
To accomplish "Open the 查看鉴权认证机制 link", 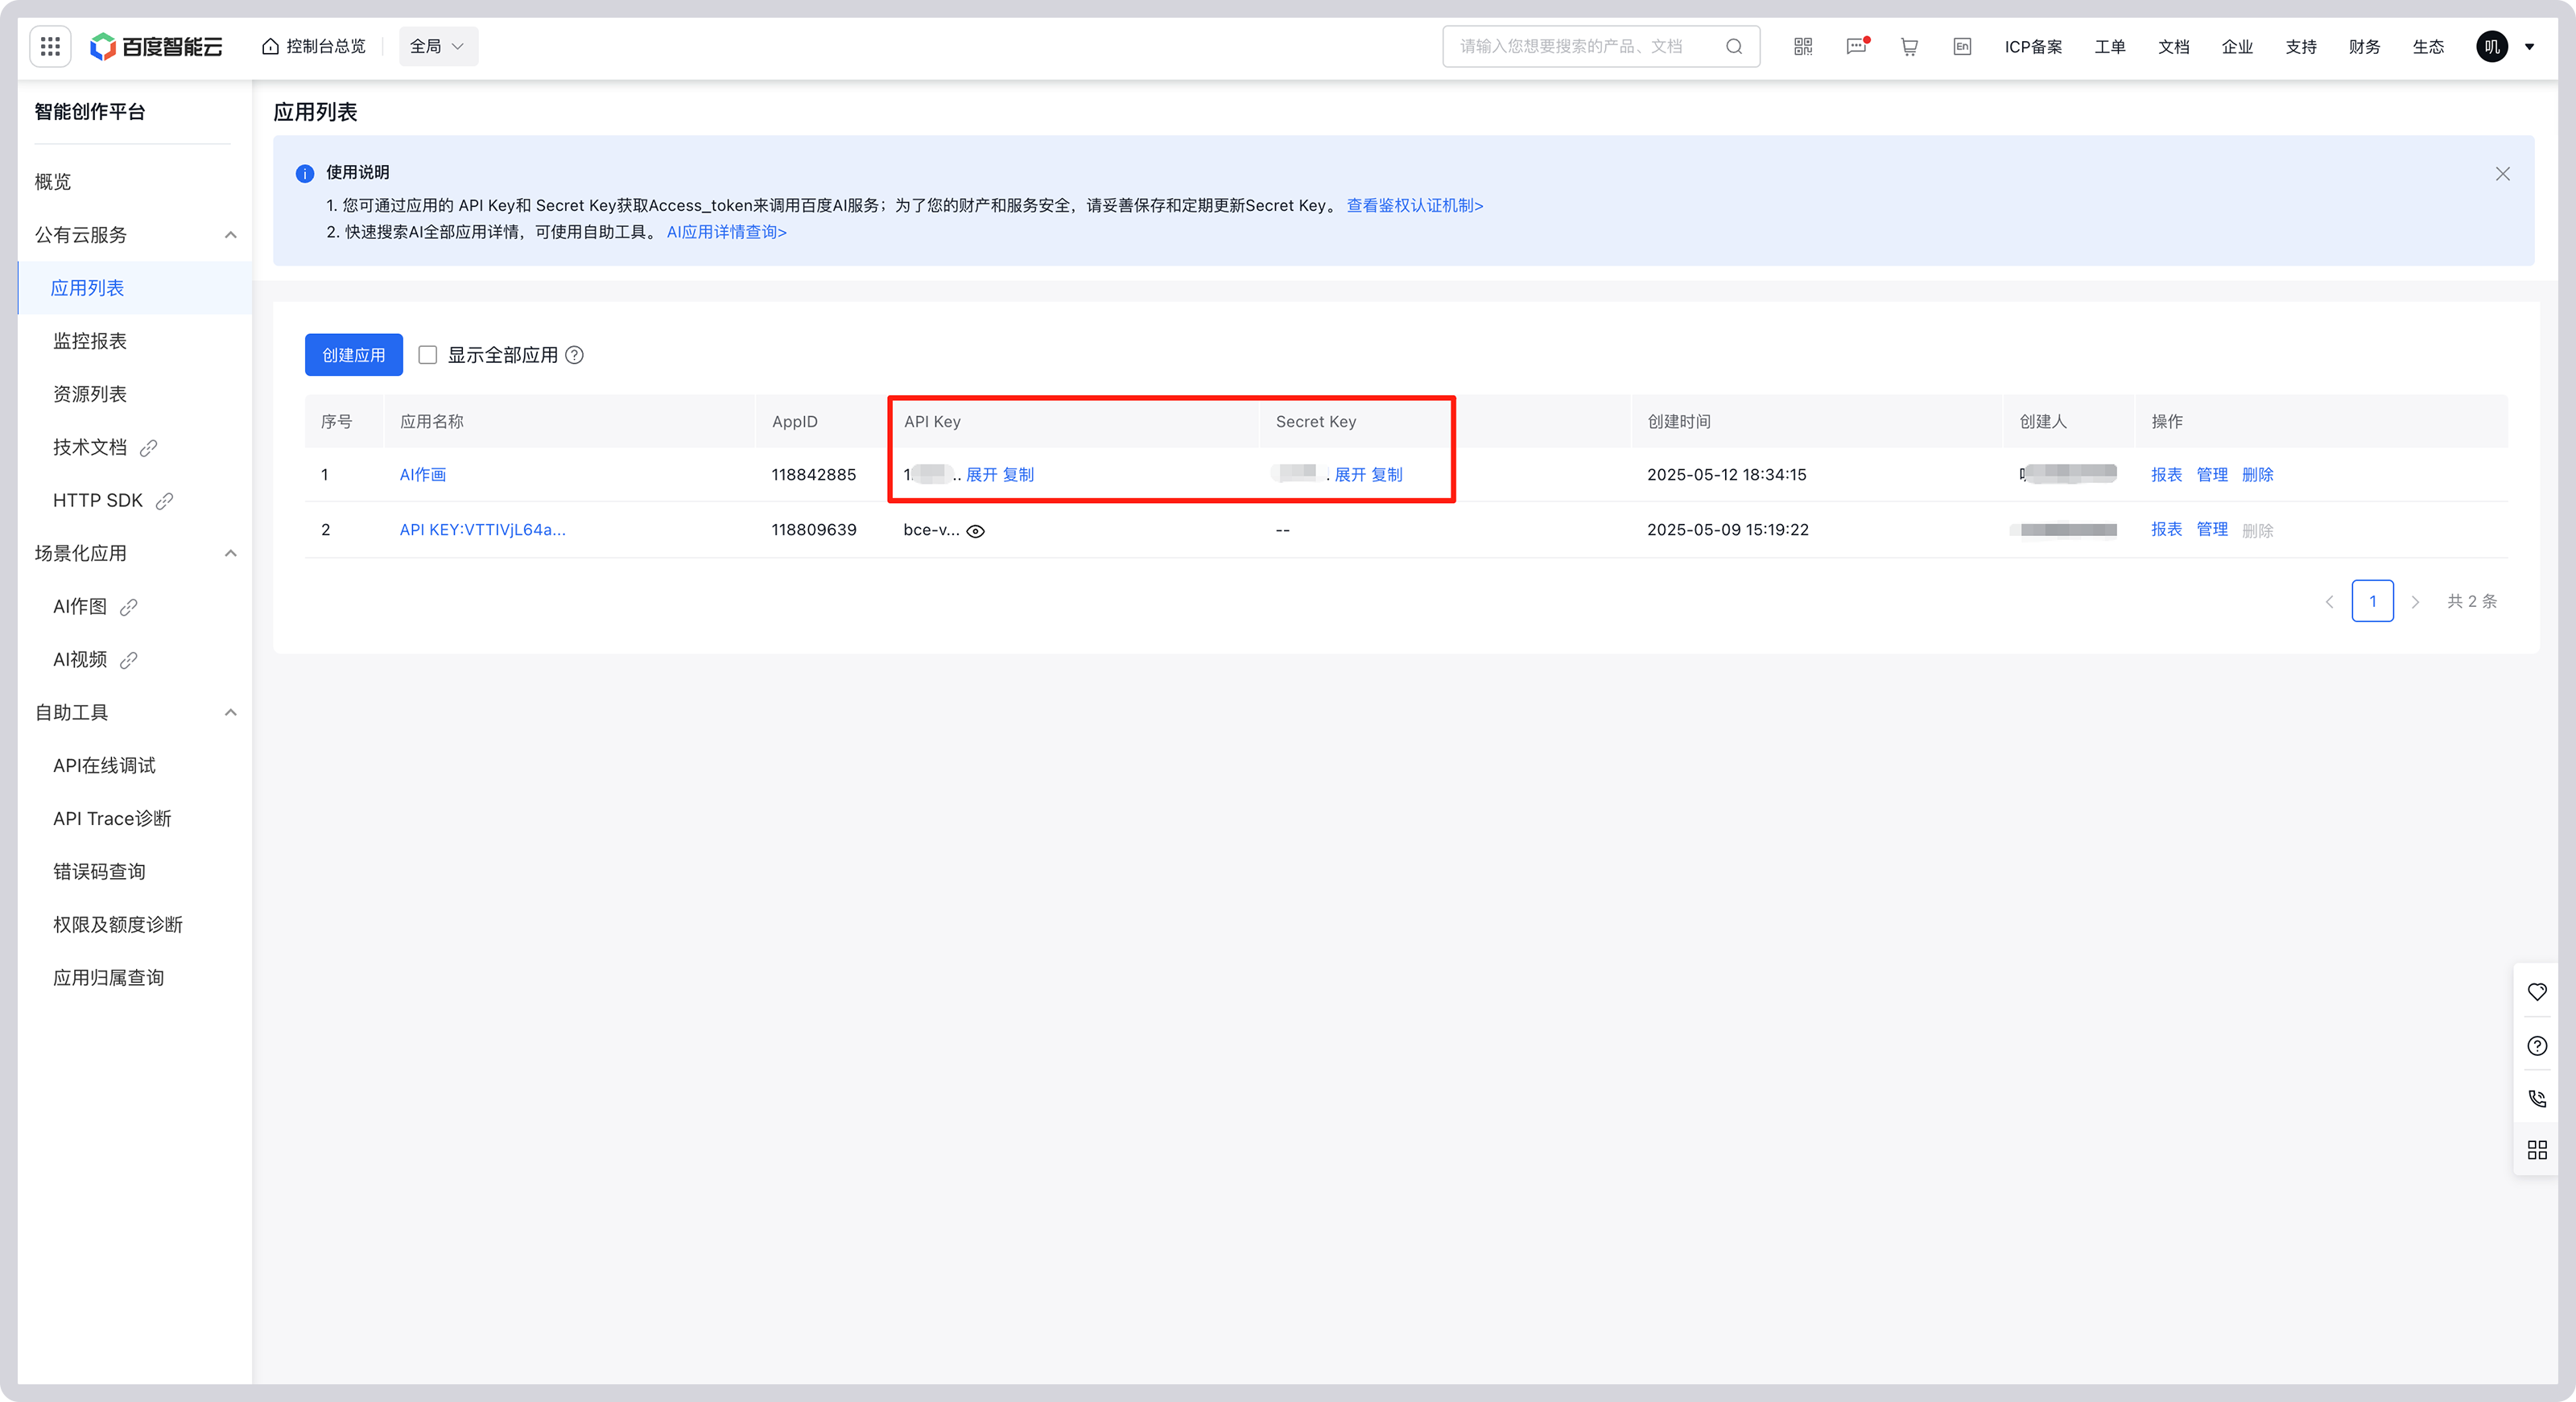I will point(1414,205).
